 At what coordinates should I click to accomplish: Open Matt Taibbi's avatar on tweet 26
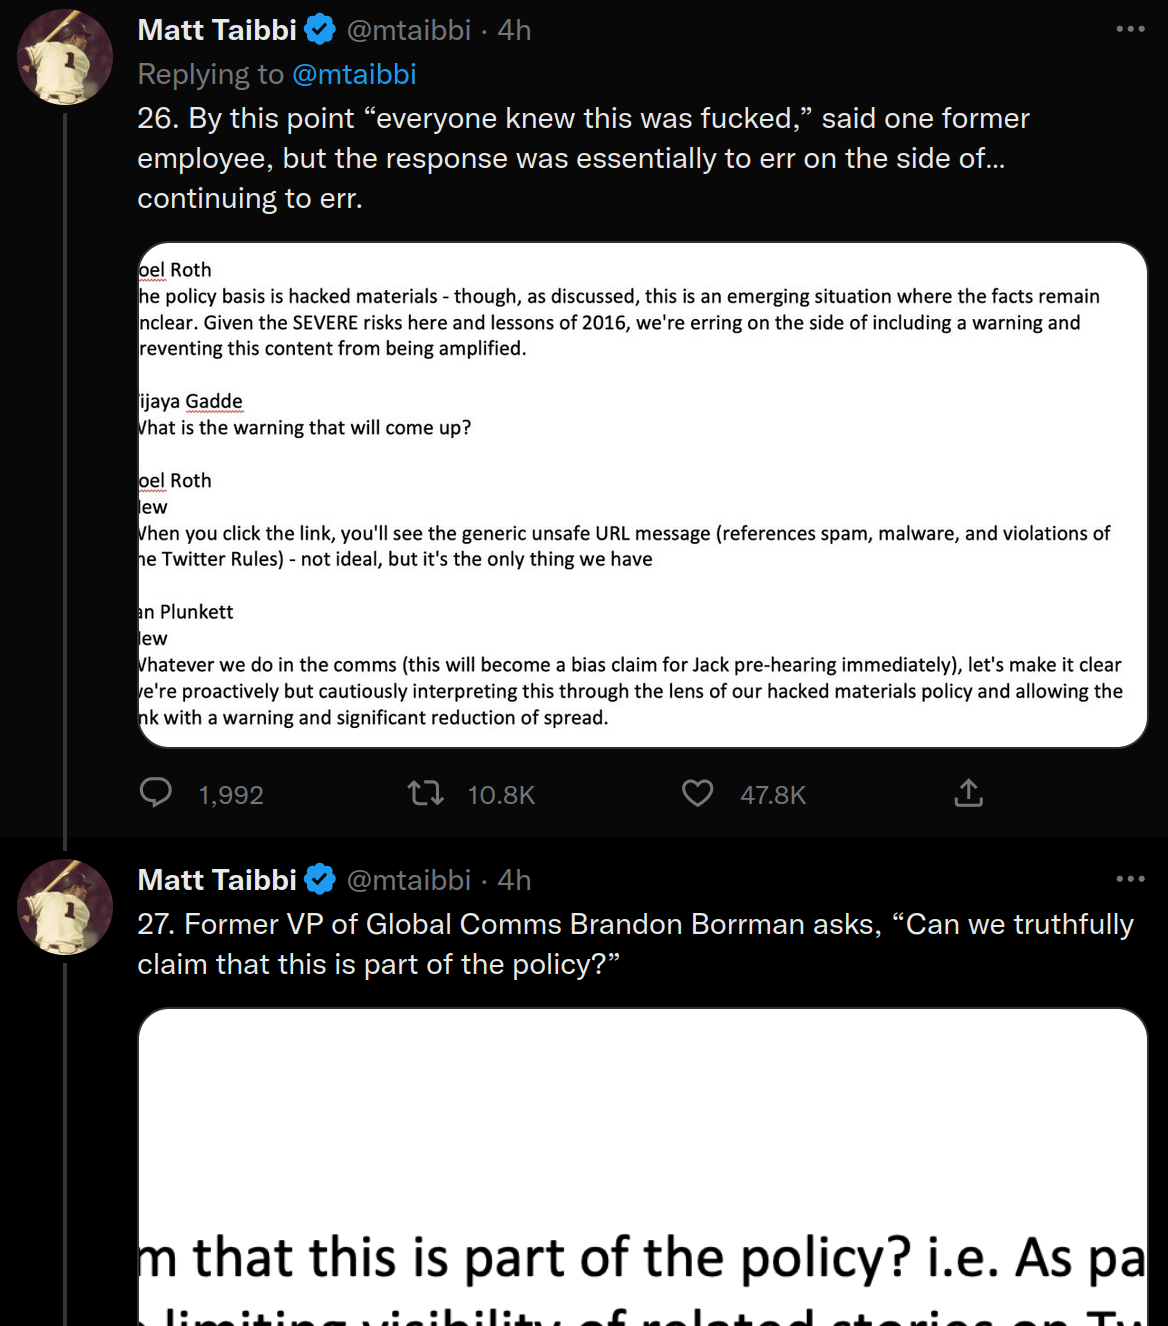pyautogui.click(x=65, y=57)
